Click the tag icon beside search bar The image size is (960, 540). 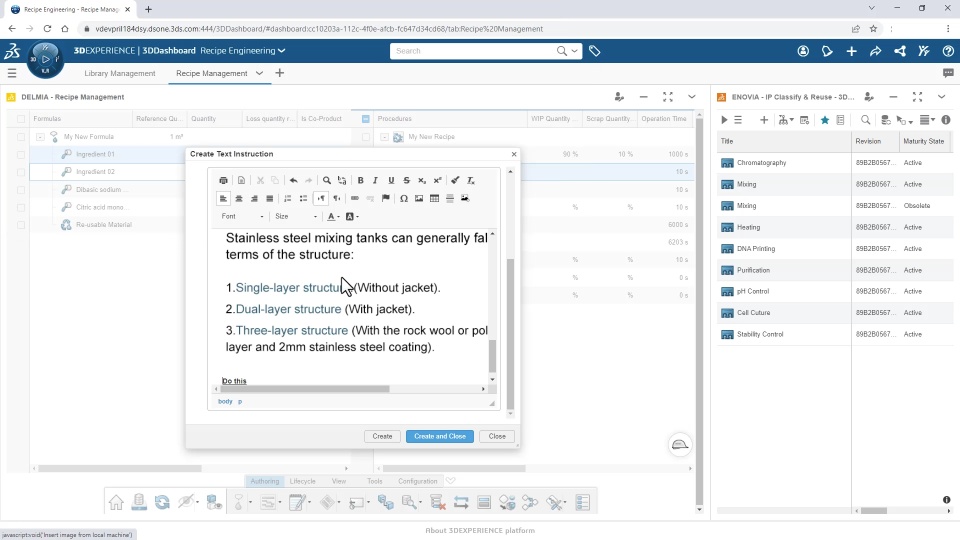[594, 51]
